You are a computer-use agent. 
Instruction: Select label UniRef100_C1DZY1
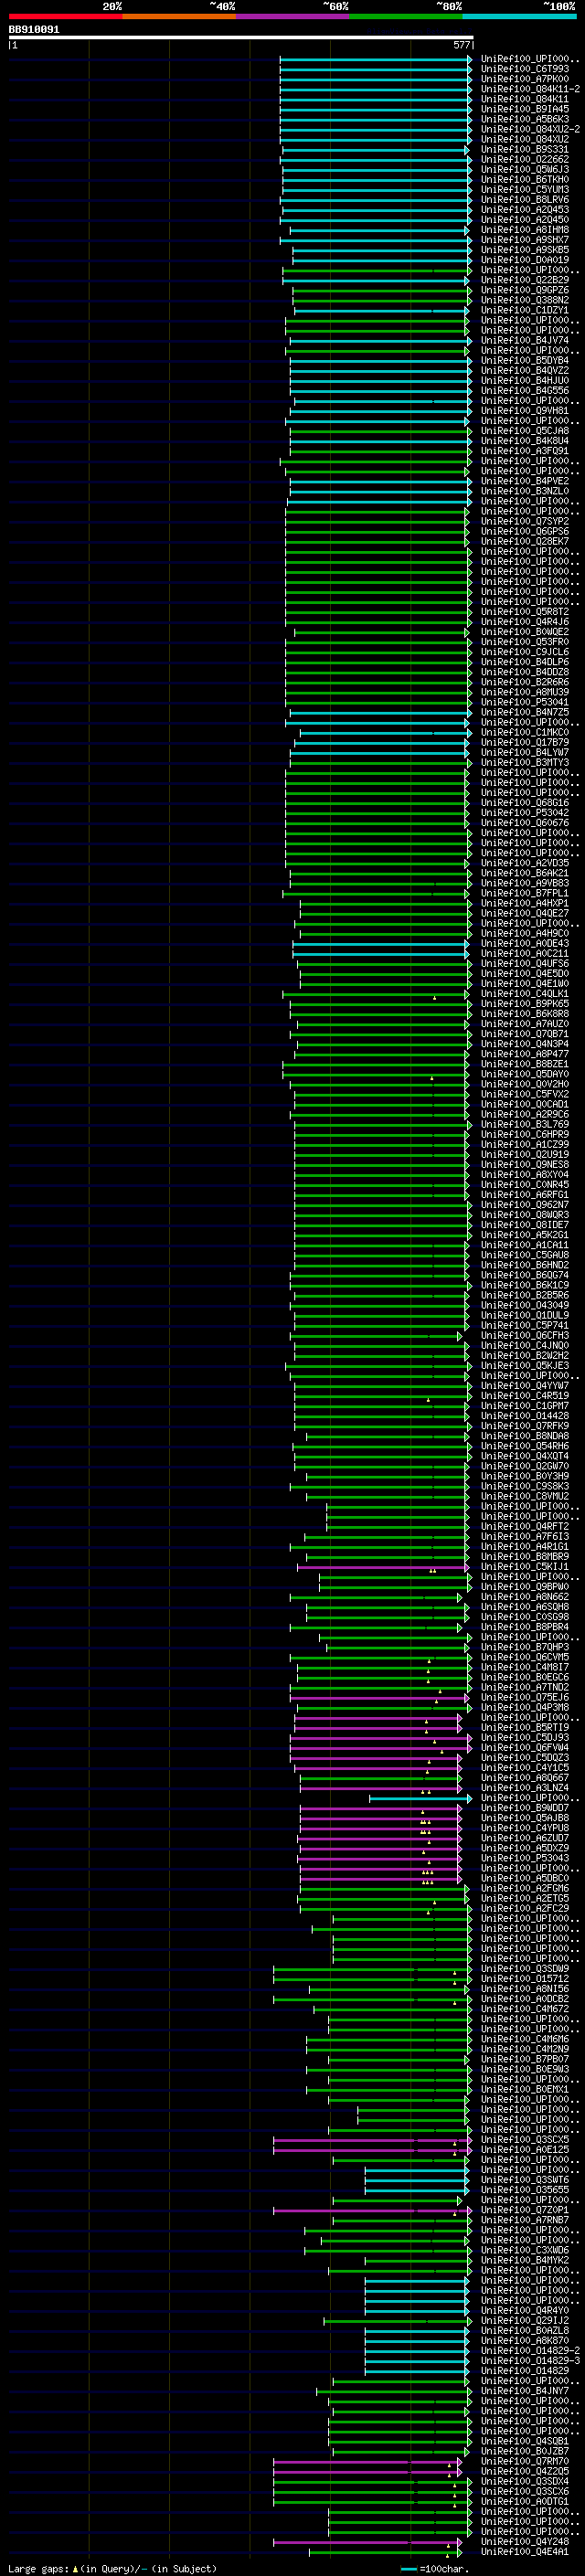pyautogui.click(x=525, y=310)
